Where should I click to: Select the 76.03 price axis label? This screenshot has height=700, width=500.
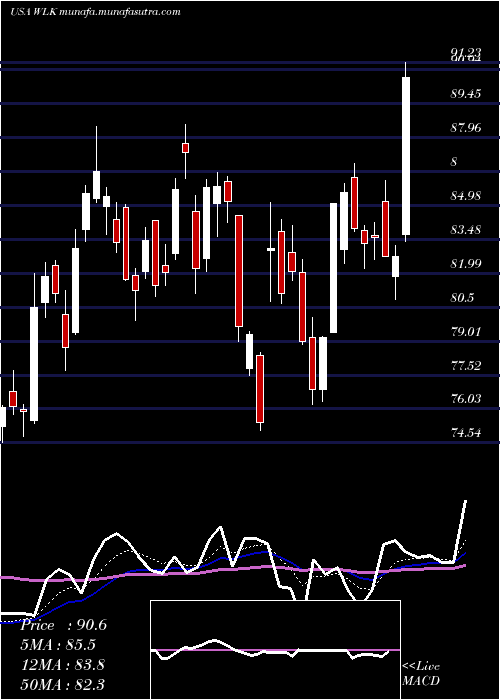click(x=466, y=398)
